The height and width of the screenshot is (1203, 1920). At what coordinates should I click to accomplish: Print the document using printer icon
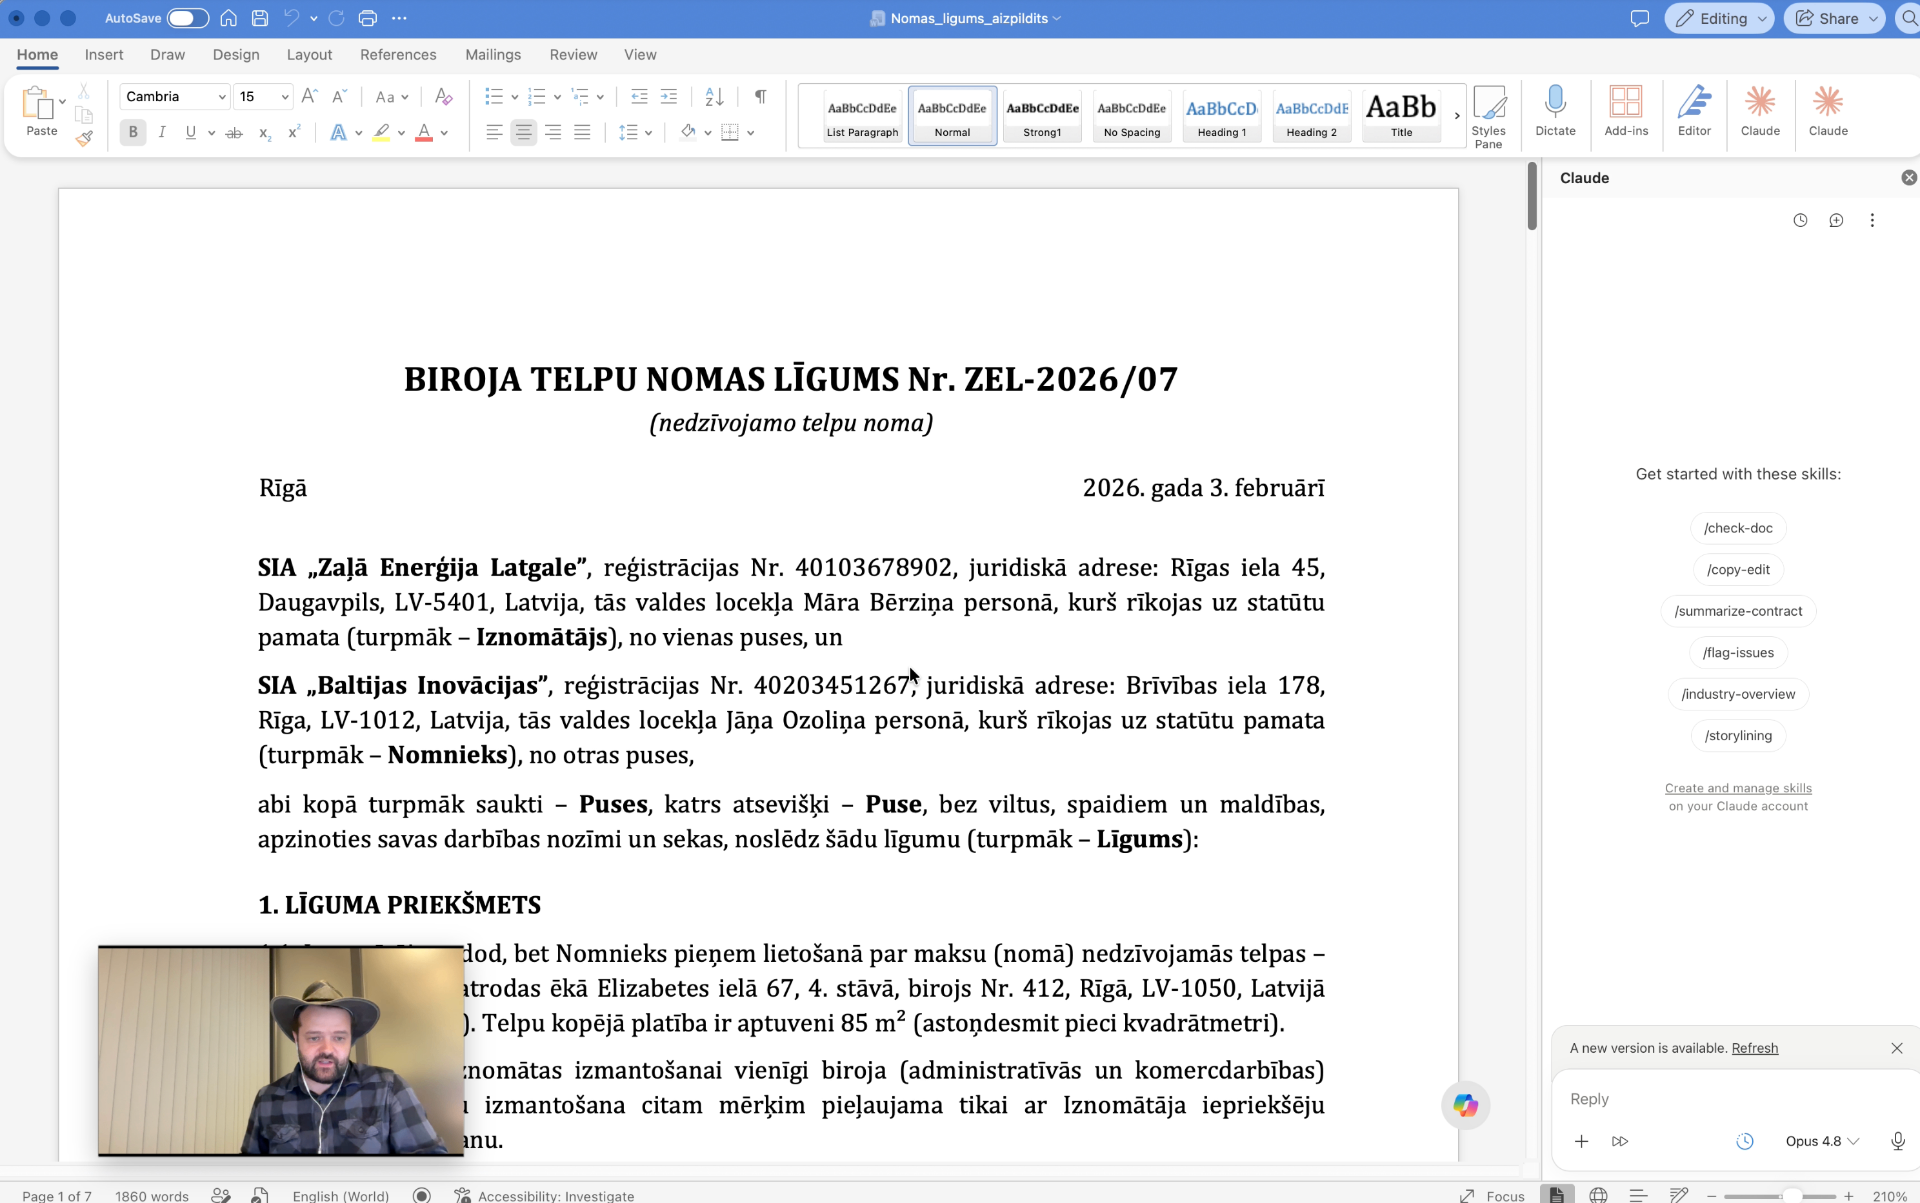coord(368,18)
